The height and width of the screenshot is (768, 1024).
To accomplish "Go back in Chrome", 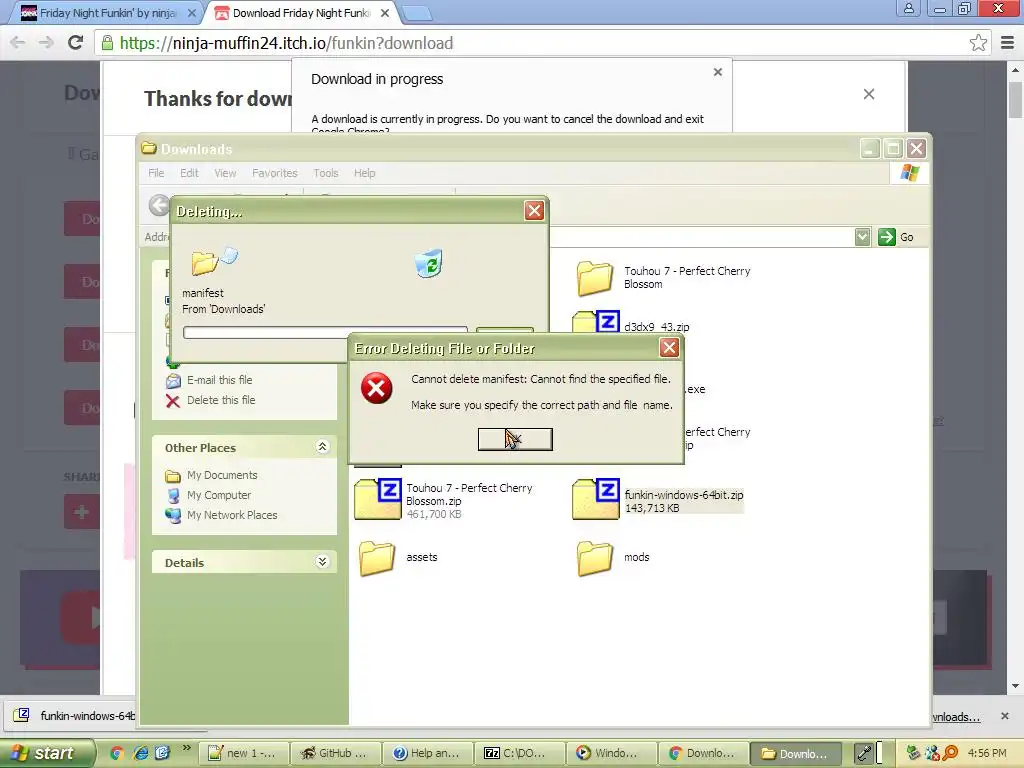I will pyautogui.click(x=18, y=43).
